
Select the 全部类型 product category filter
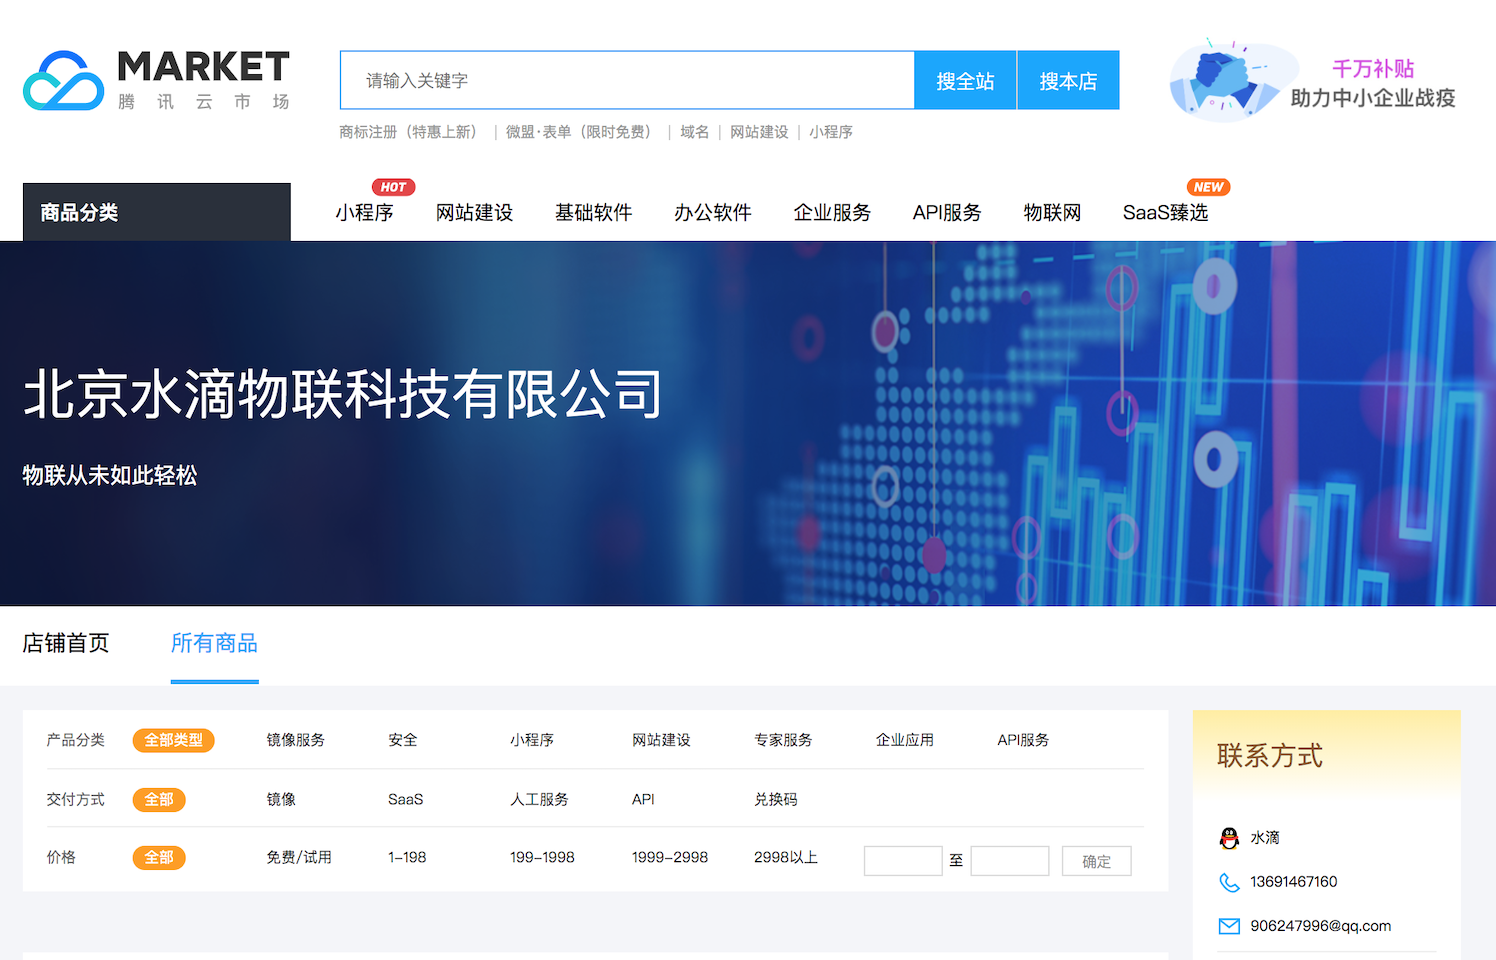[173, 740]
